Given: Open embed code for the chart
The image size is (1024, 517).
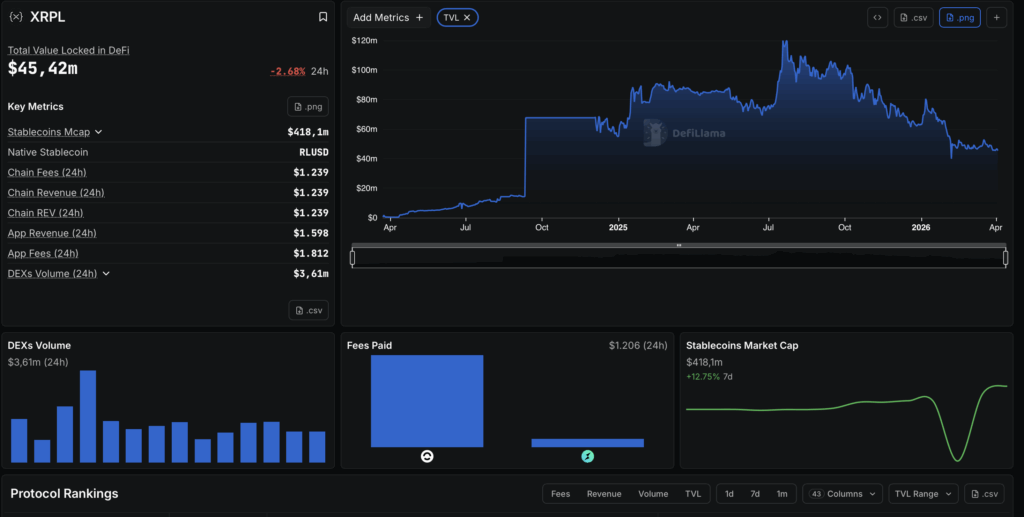Looking at the screenshot, I should (877, 18).
